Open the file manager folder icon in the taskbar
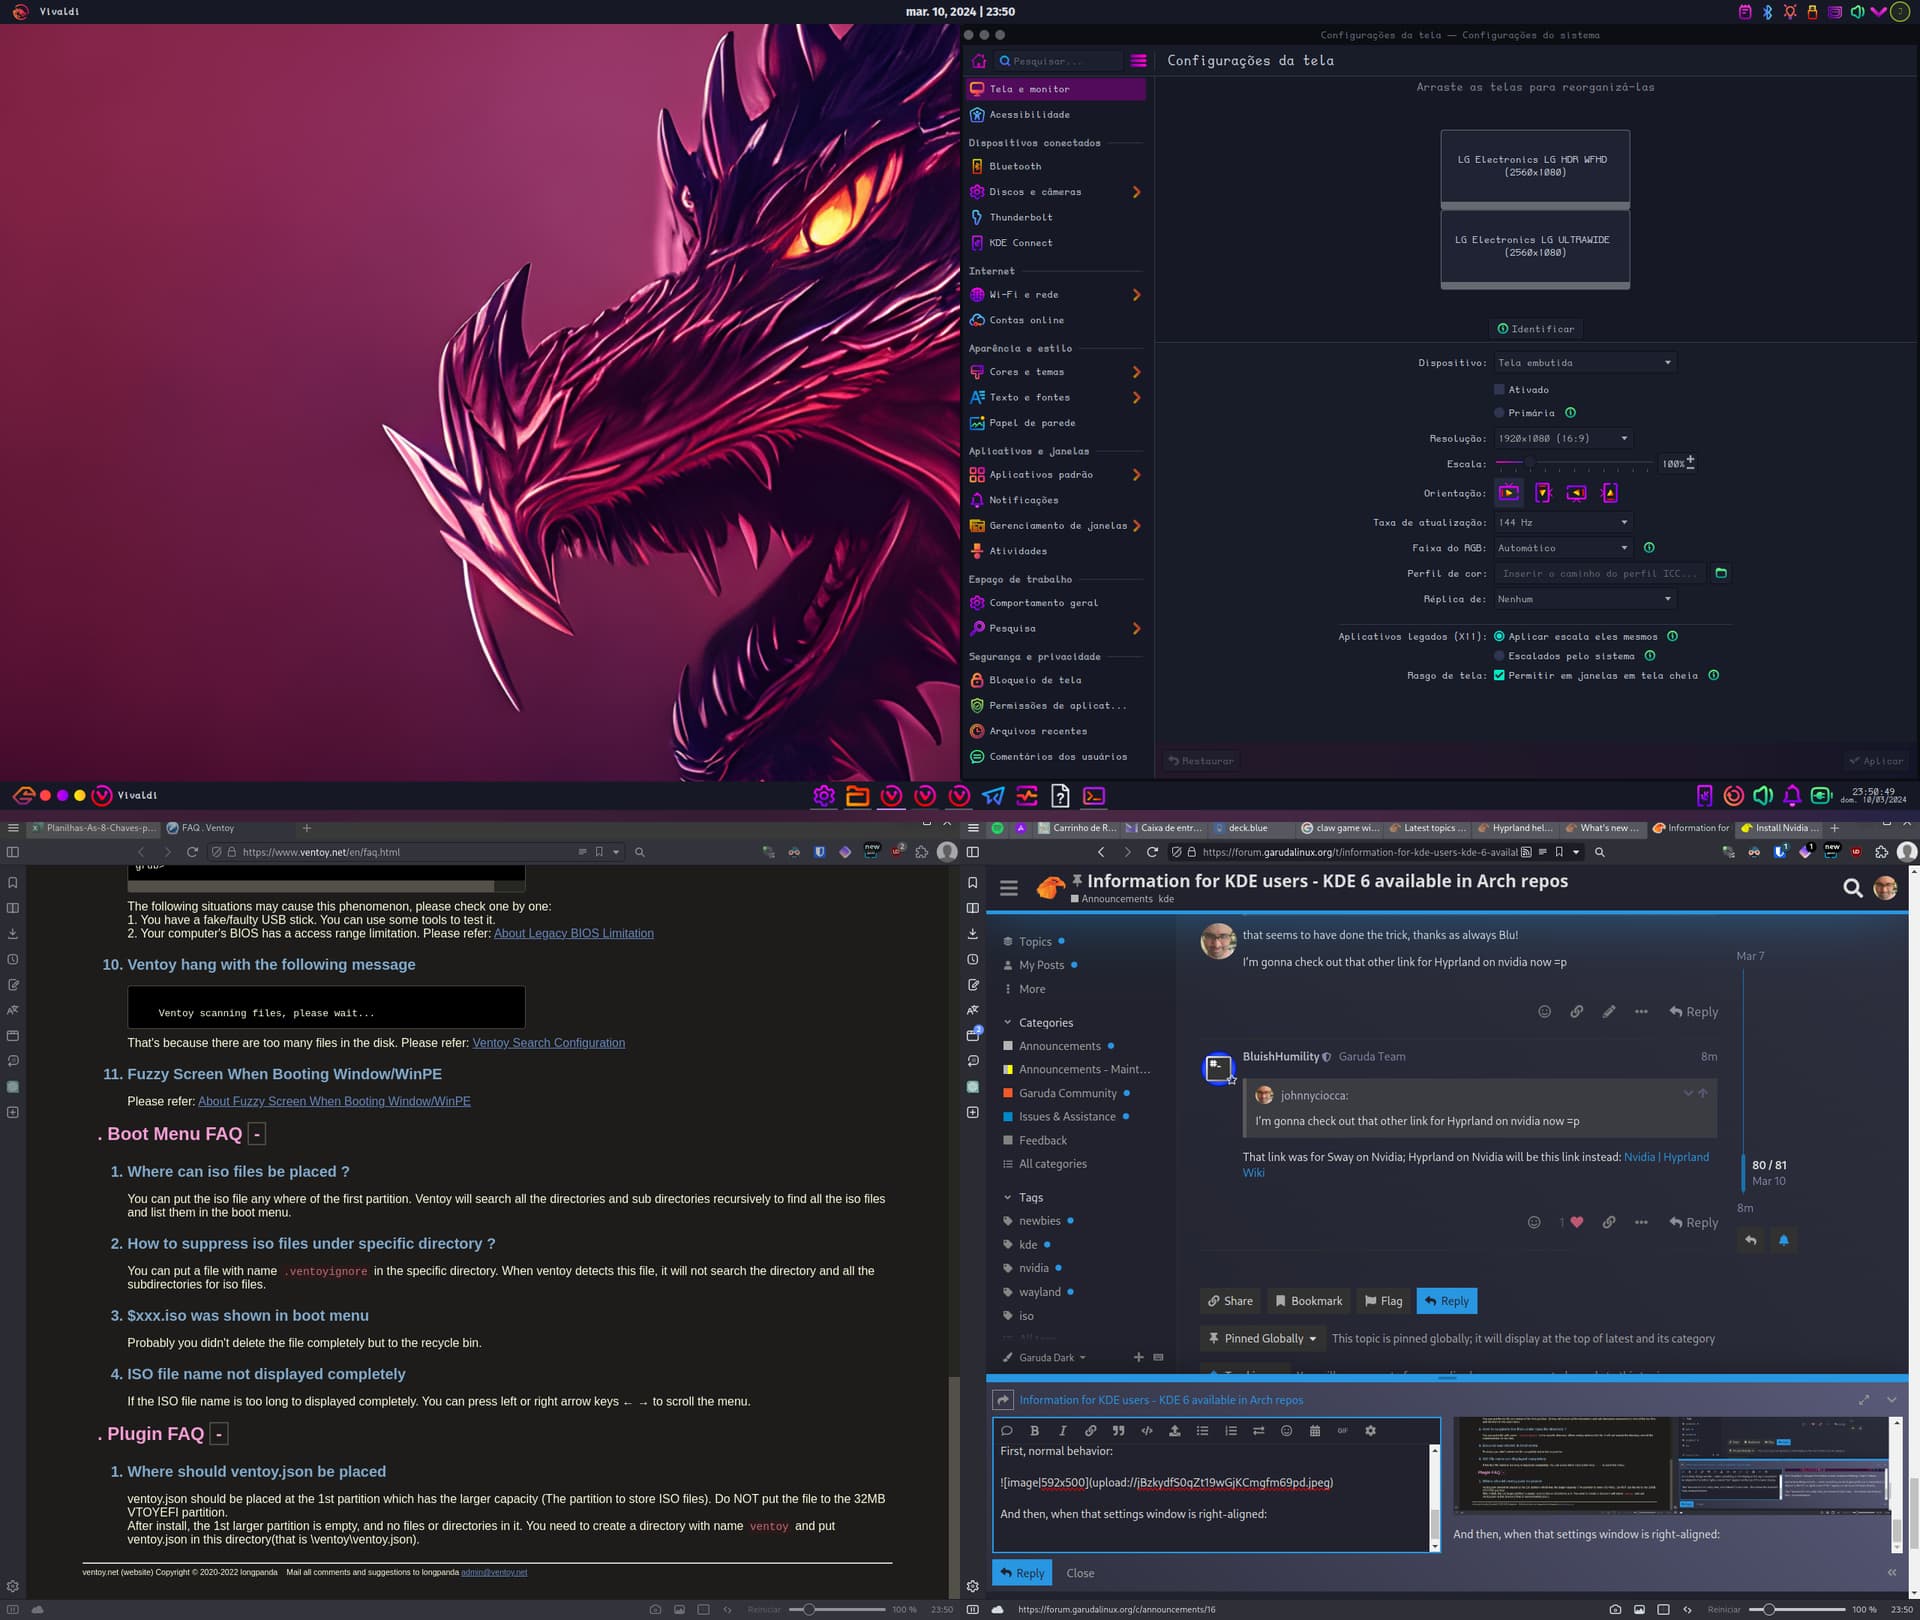The width and height of the screenshot is (1920, 1620). [857, 796]
